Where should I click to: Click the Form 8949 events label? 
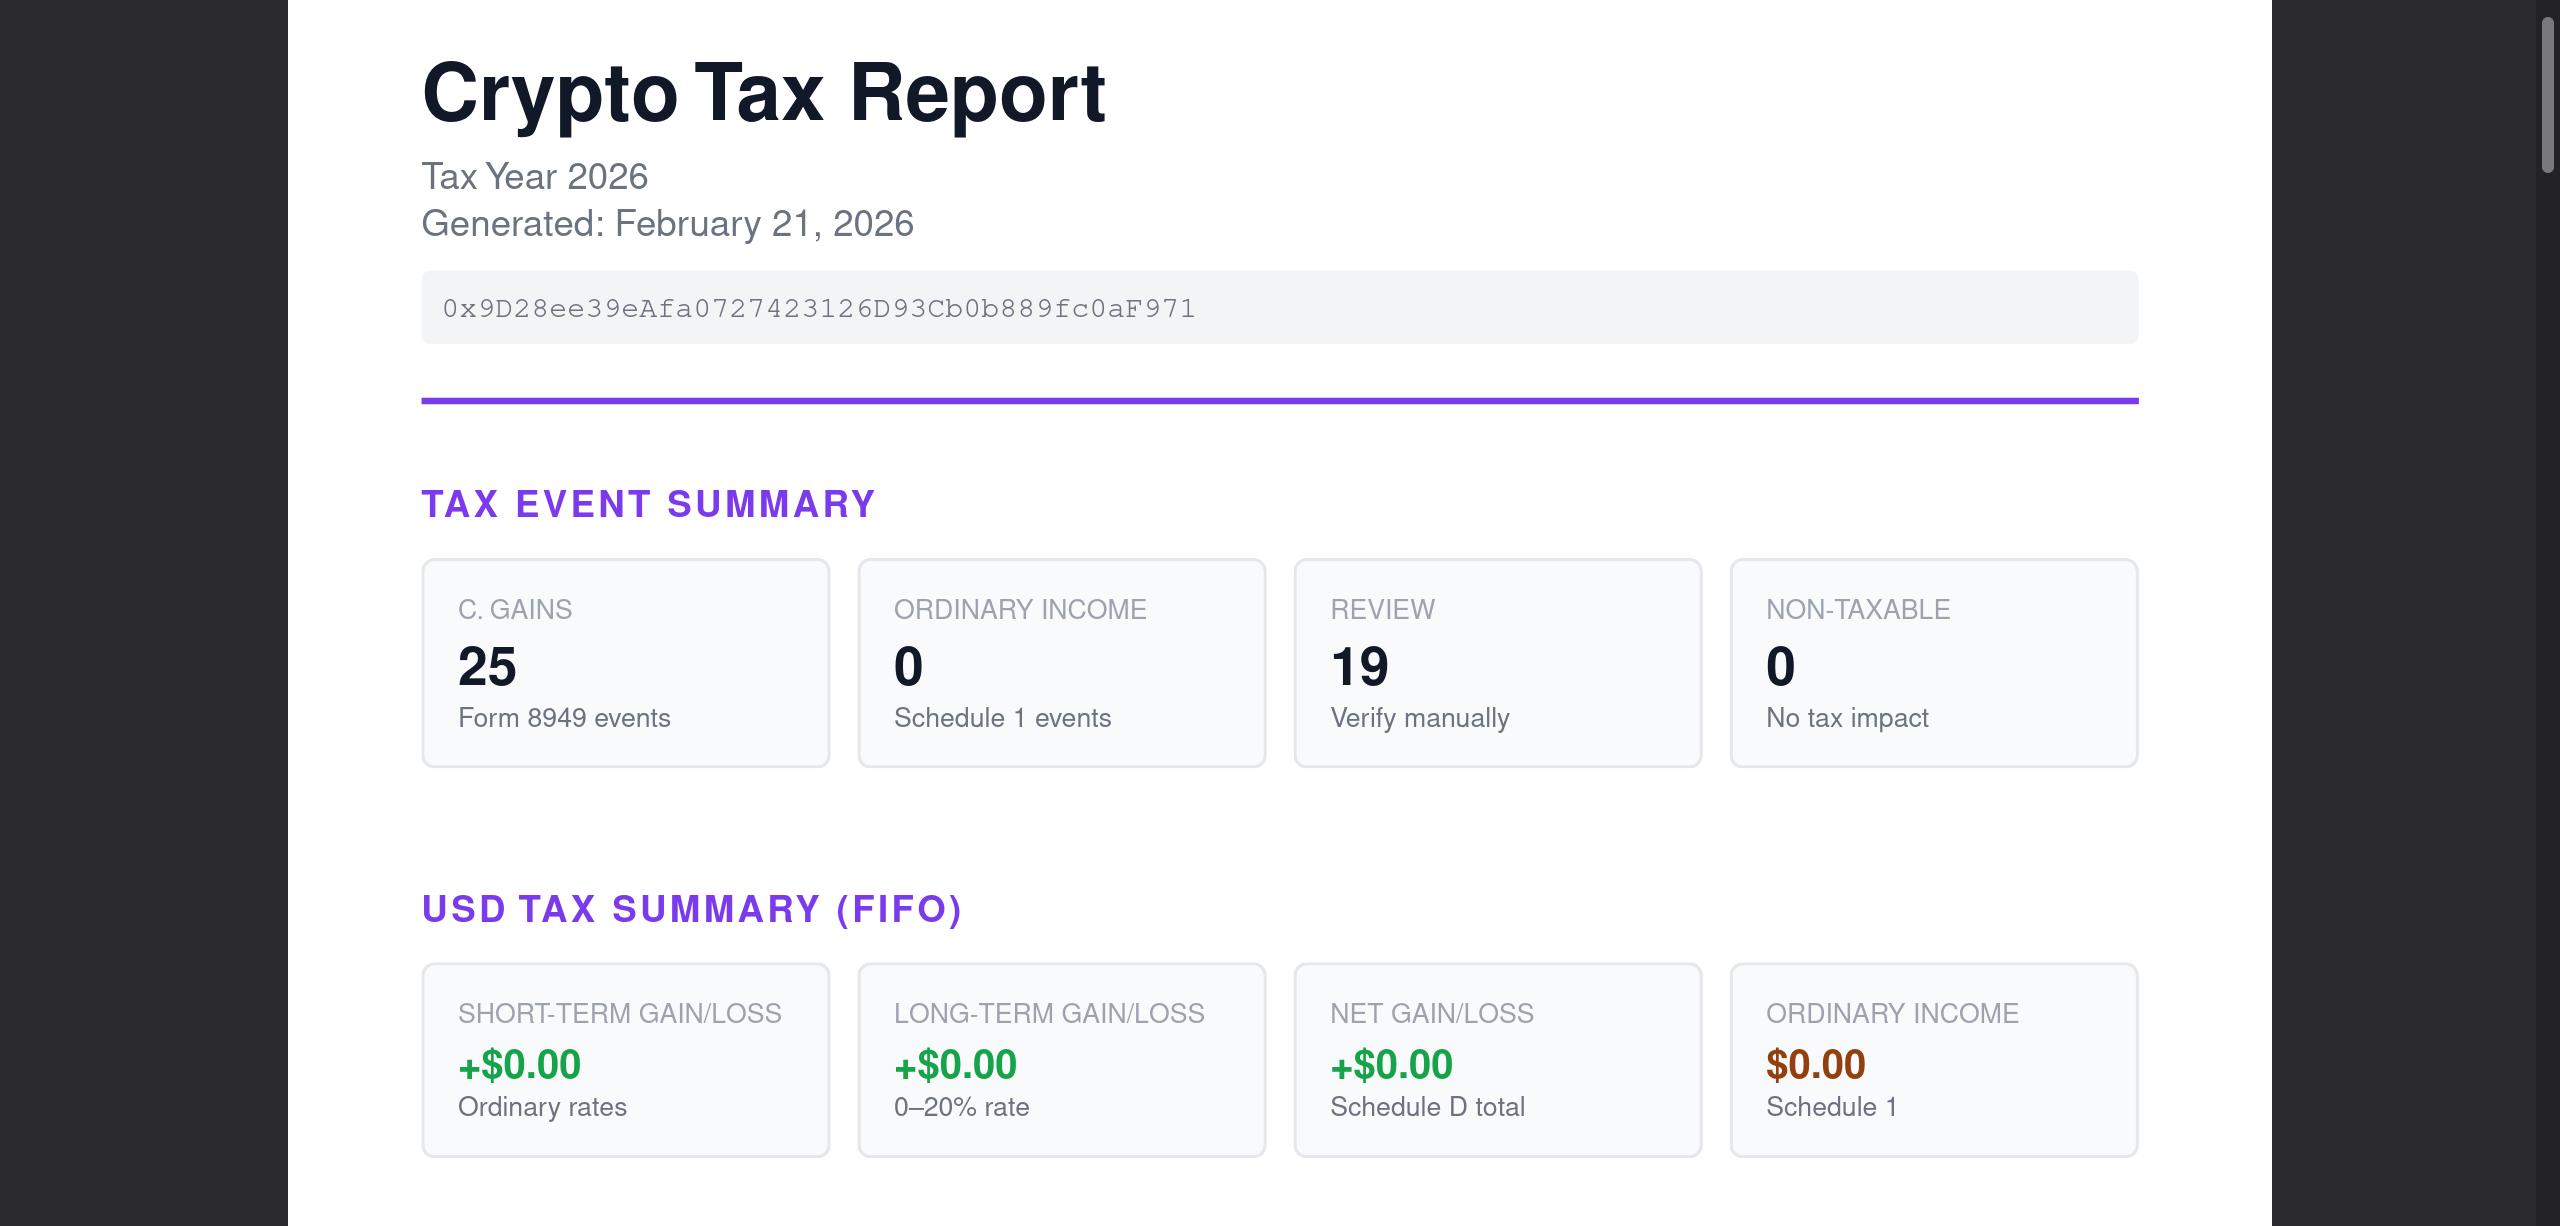point(564,718)
